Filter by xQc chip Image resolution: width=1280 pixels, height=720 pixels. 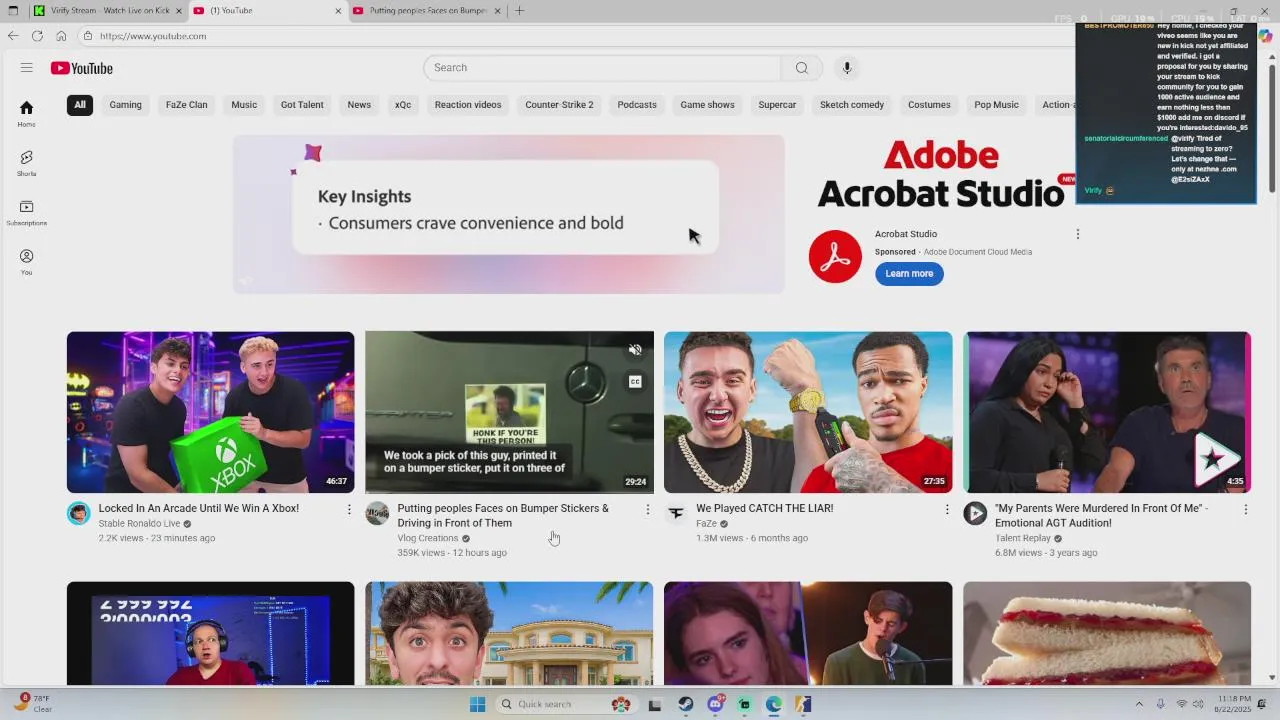point(403,105)
